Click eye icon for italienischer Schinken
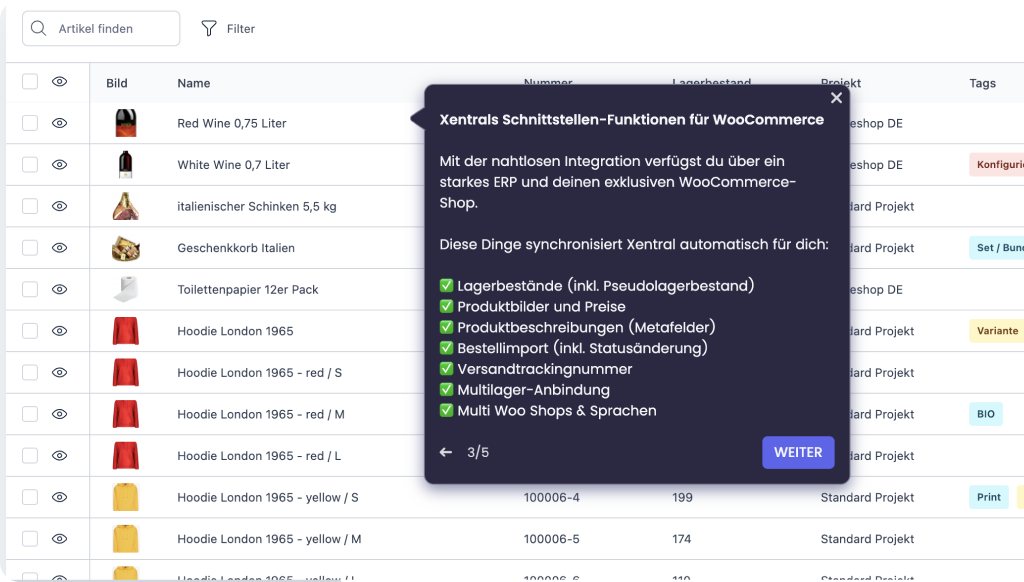Screen dimensions: 1024x582 point(59,206)
